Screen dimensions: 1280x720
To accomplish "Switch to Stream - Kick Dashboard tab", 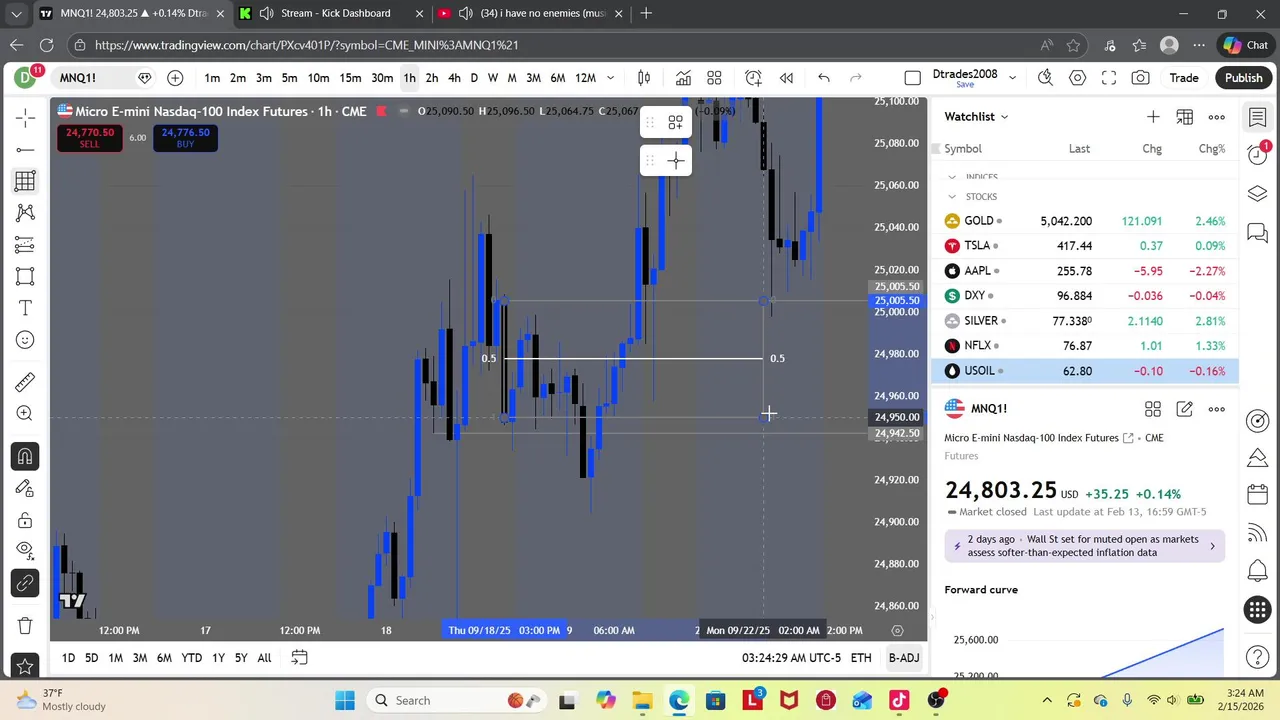I will click(x=336, y=13).
